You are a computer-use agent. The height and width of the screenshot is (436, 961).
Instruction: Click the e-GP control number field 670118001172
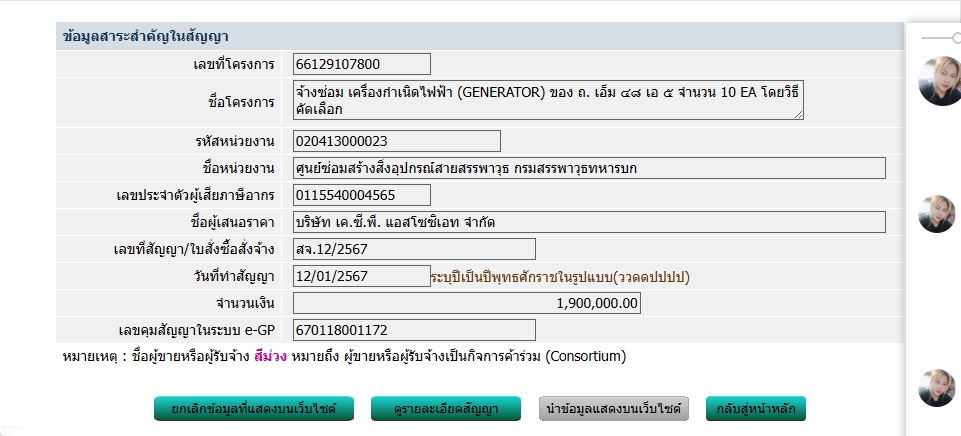(x=414, y=330)
